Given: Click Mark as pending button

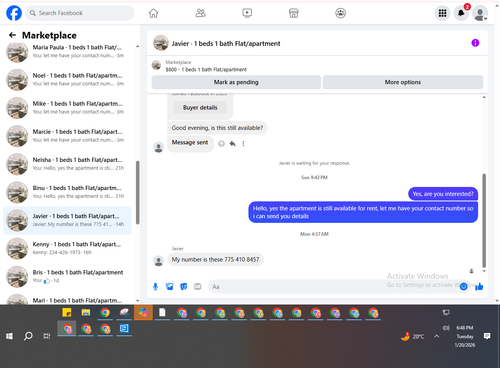Looking at the screenshot, I should pos(236,82).
